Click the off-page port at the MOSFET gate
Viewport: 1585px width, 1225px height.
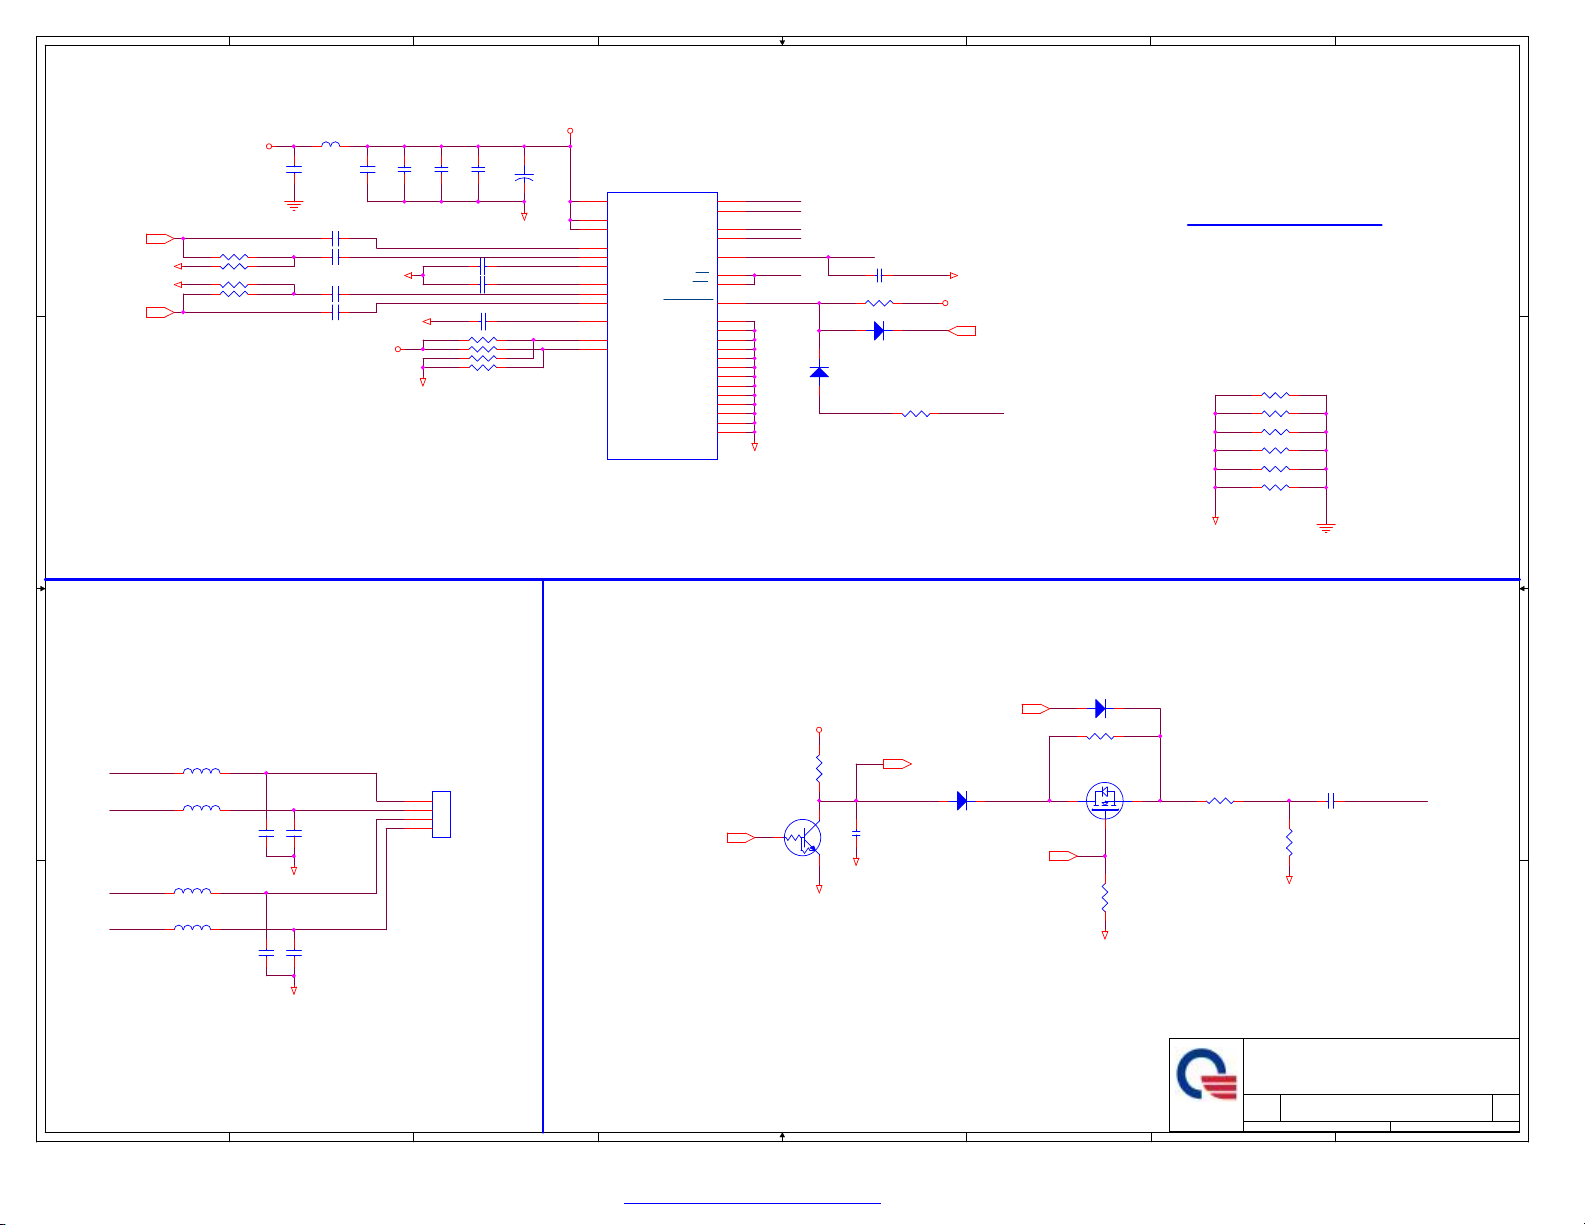(1063, 856)
